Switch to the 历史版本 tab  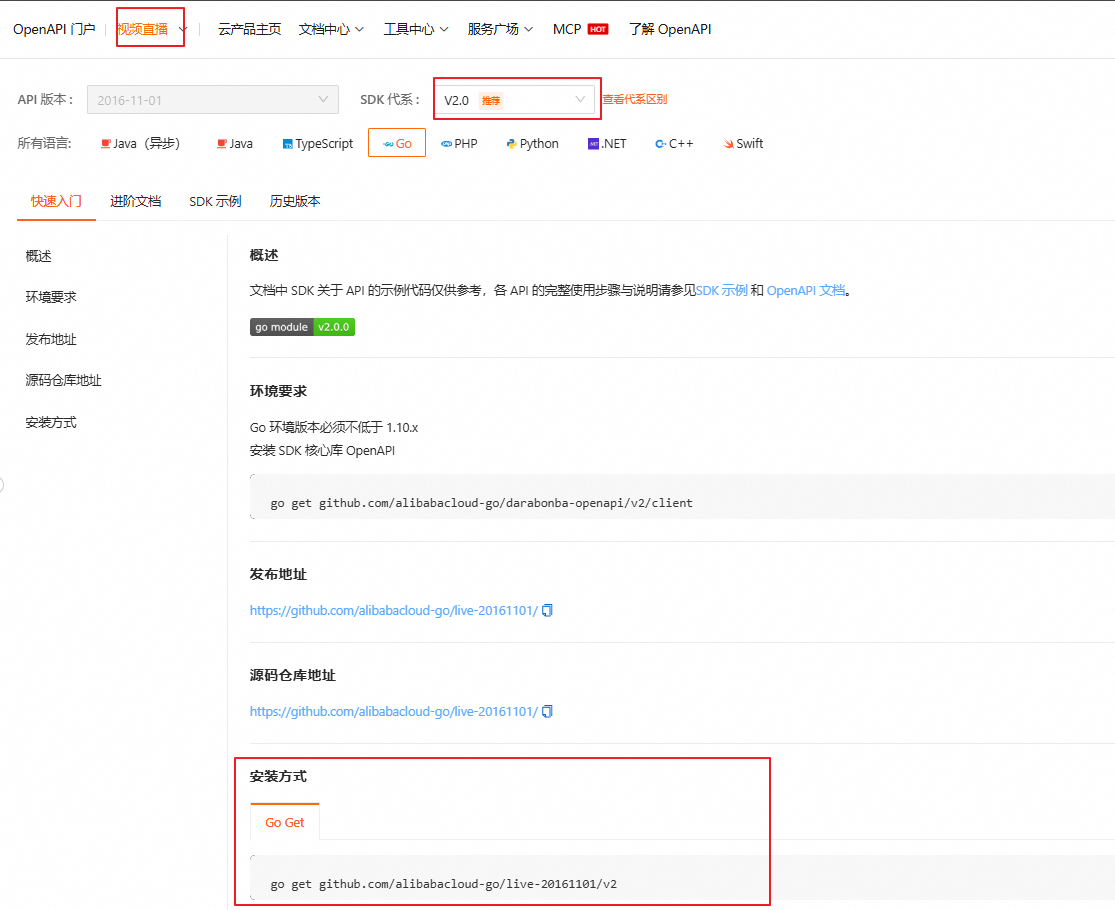click(x=295, y=201)
